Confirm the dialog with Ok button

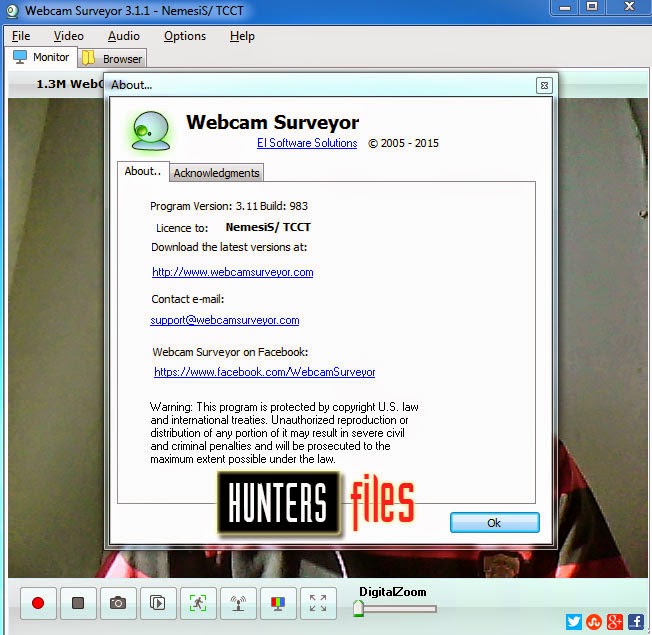494,523
